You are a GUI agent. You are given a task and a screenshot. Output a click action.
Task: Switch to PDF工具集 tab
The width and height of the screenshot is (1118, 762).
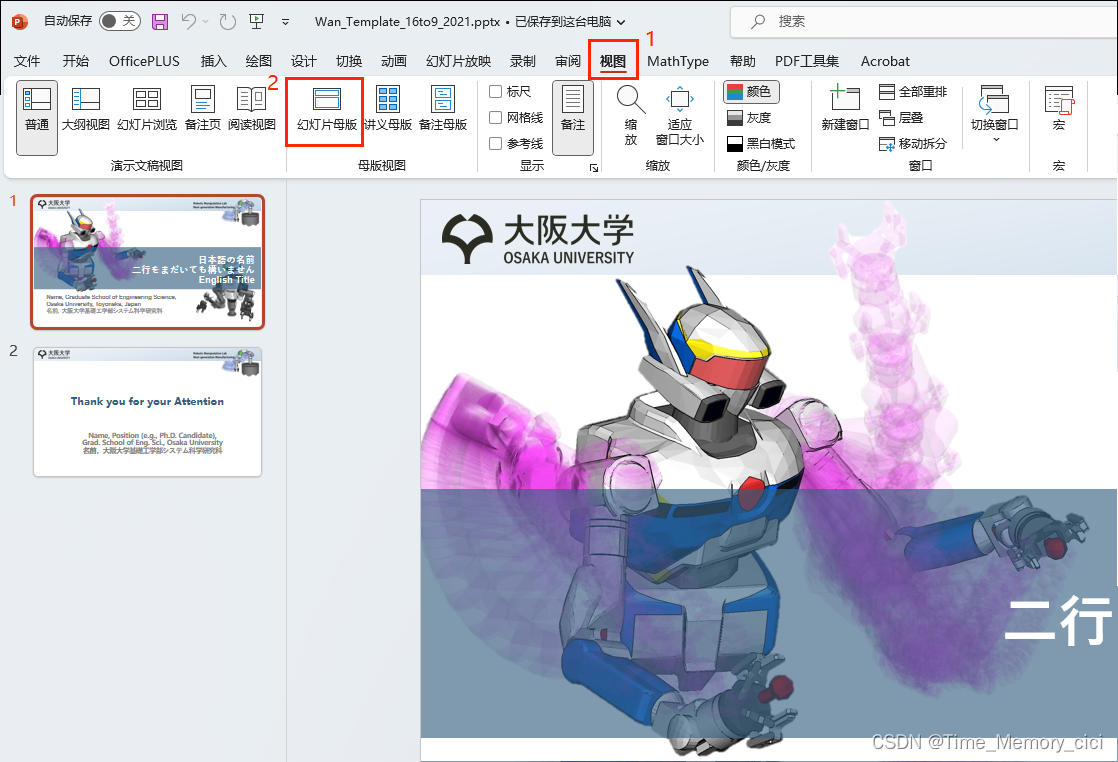click(807, 61)
